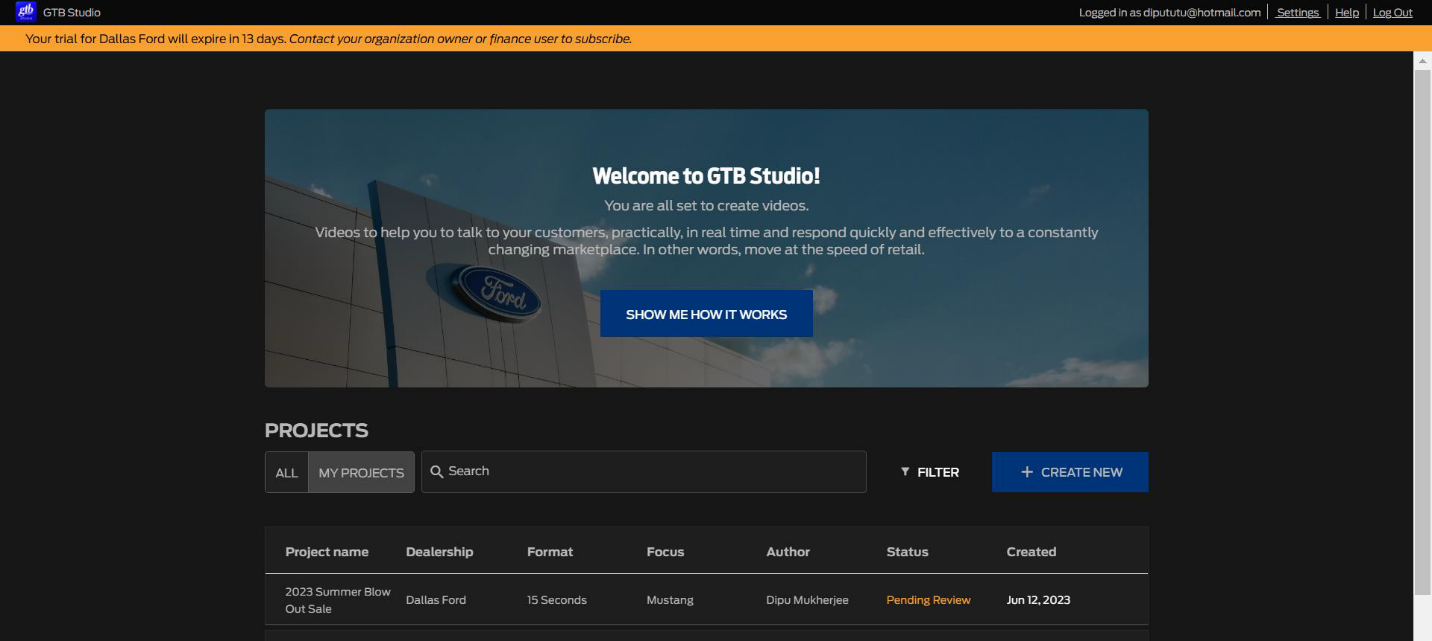Click the Dallas Ford dealership cell
This screenshot has width=1432, height=641.
tap(436, 600)
